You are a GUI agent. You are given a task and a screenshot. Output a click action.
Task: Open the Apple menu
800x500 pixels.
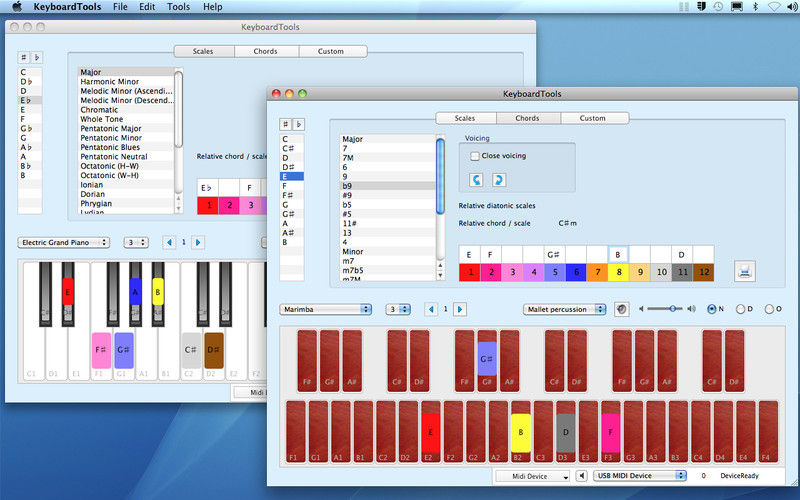click(17, 7)
